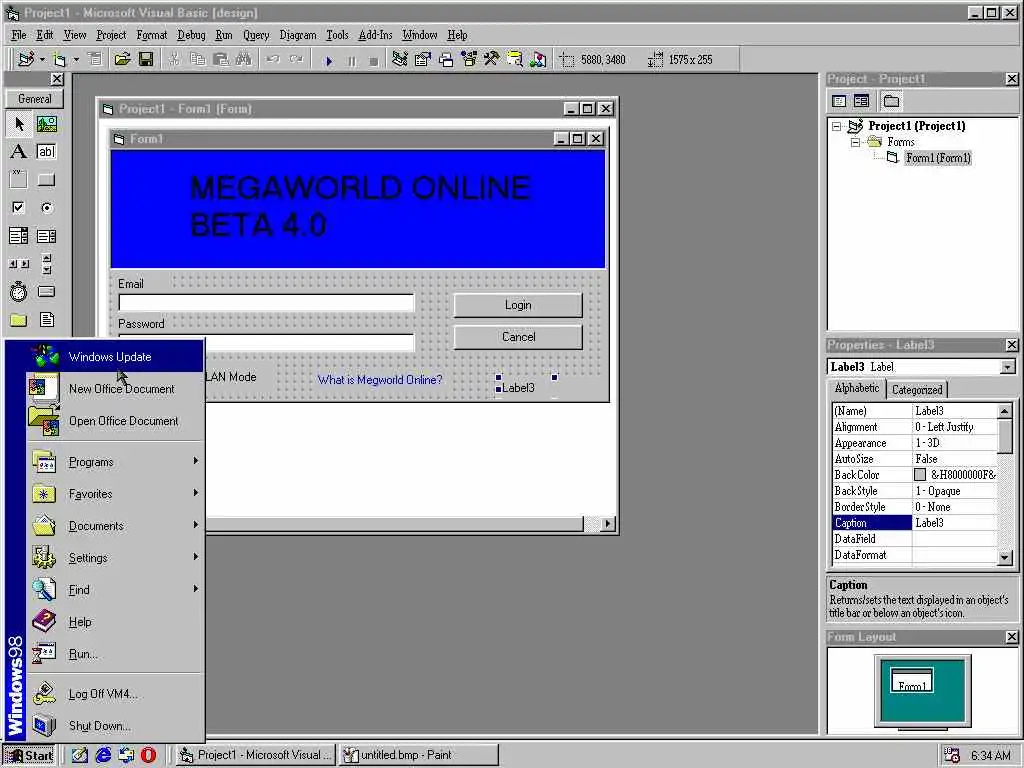Switch to untitled.bmp - Paint in taskbar
The image size is (1024, 768).
coord(419,755)
